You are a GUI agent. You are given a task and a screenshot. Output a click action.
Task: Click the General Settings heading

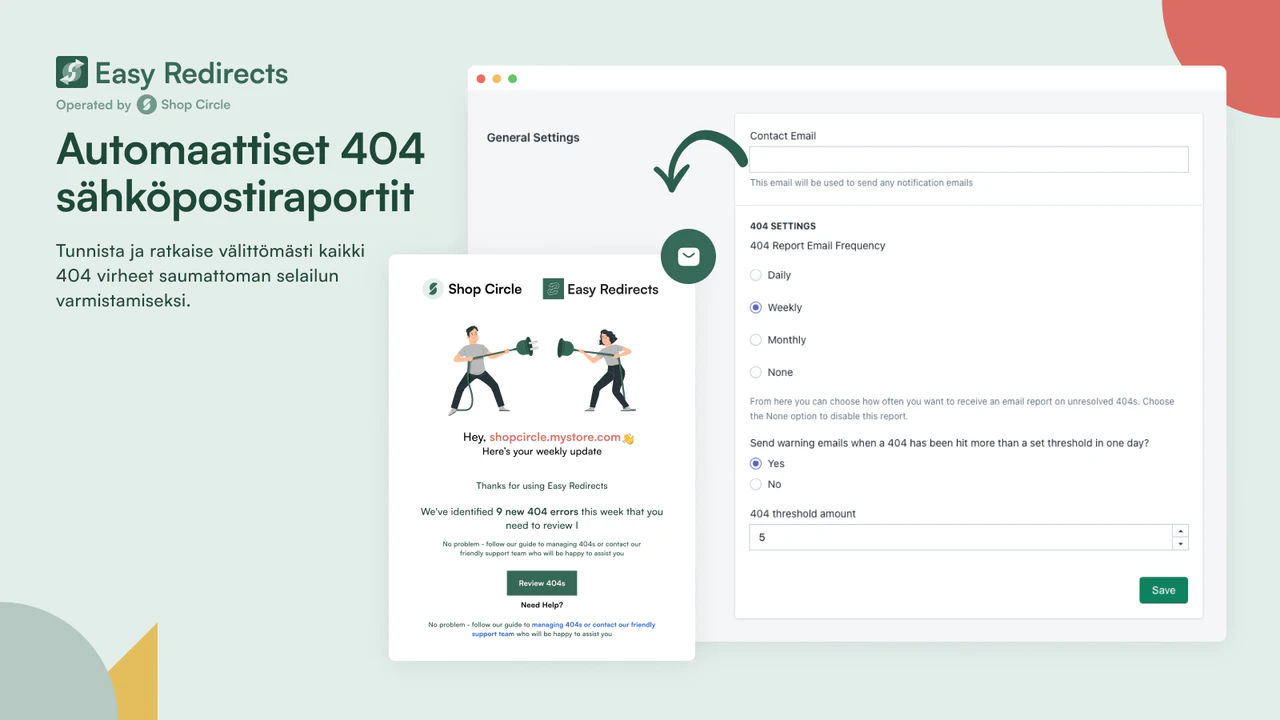tap(533, 138)
